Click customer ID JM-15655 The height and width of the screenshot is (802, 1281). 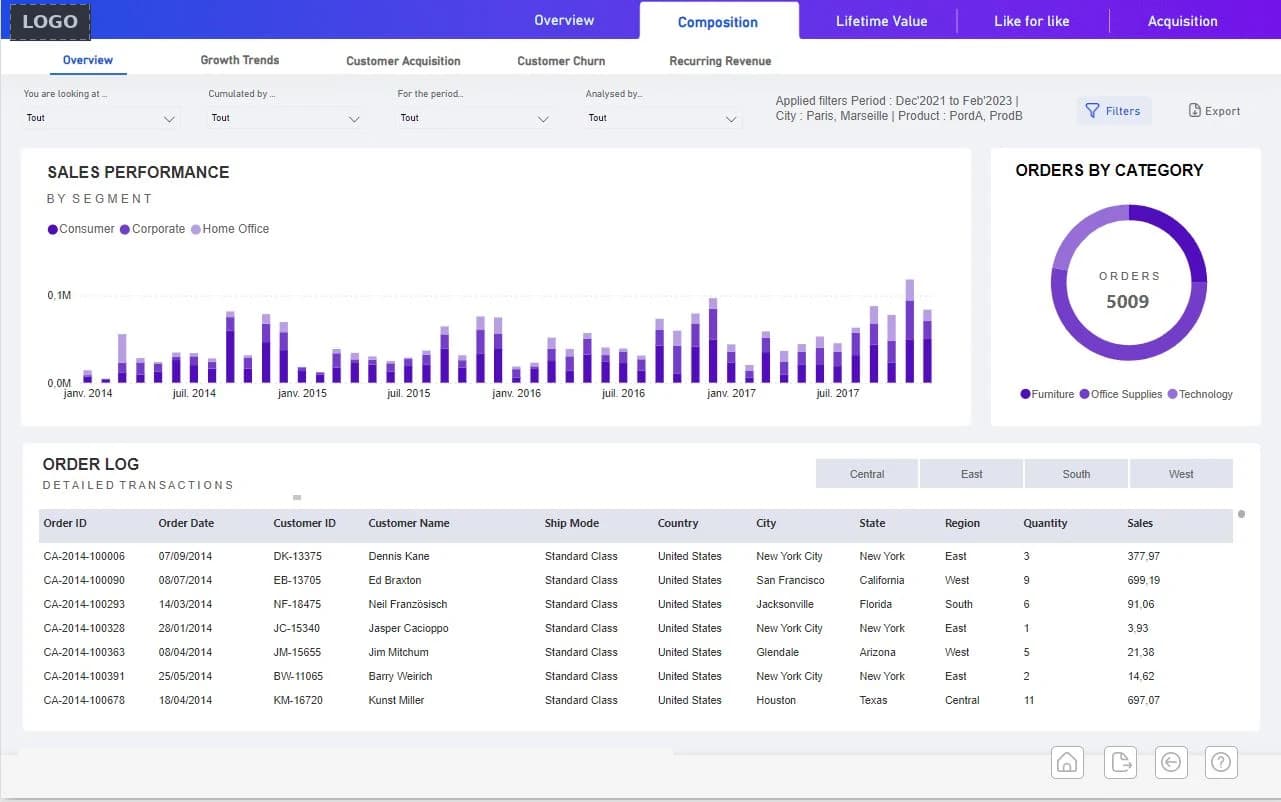297,652
